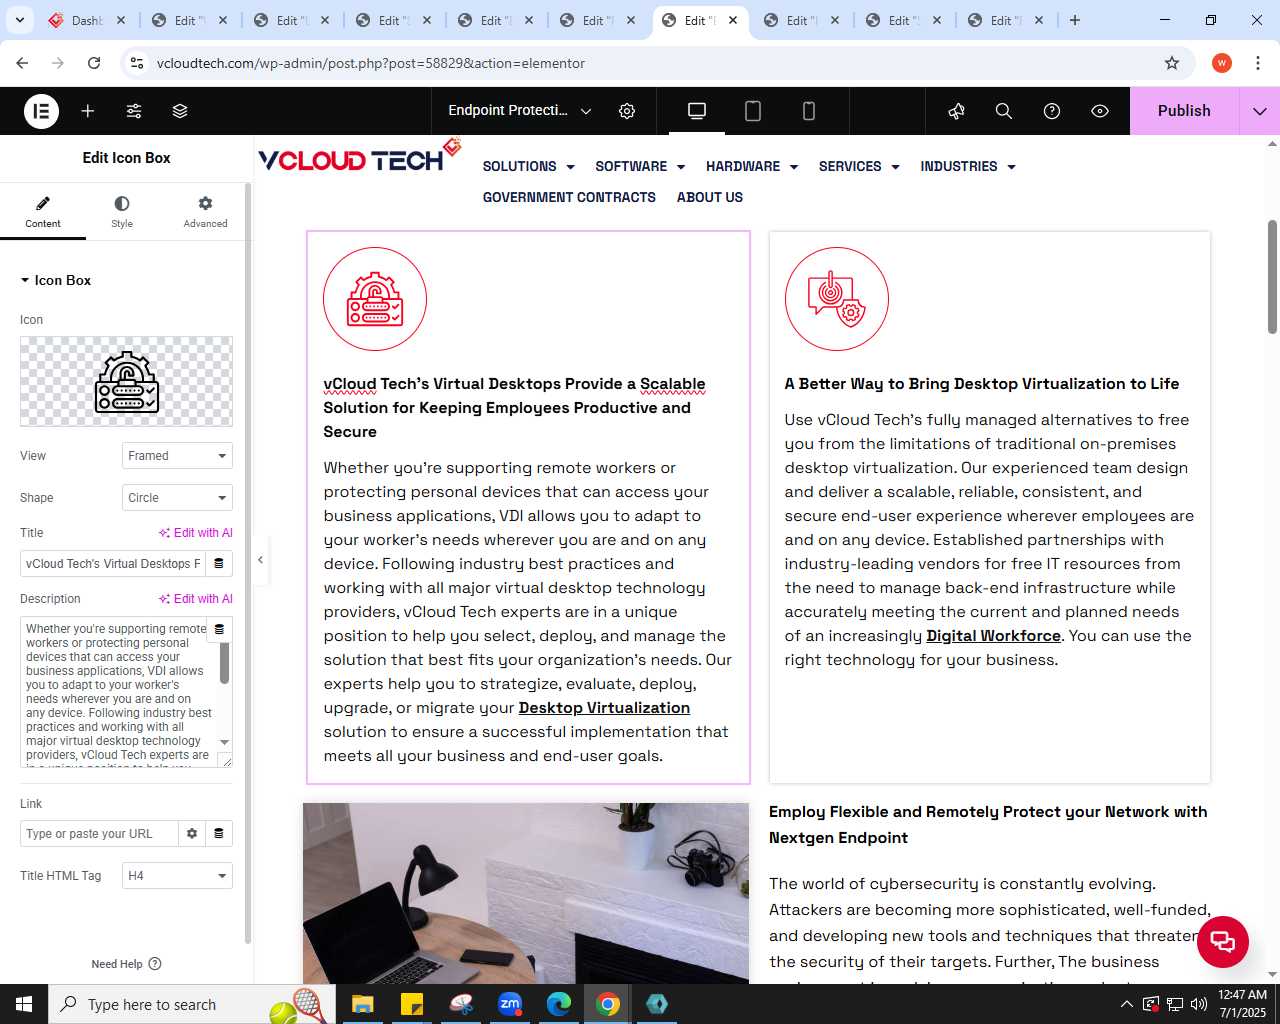Viewport: 1280px width, 1024px height.
Task: Open the SOFTWARE nav menu
Action: pos(640,167)
